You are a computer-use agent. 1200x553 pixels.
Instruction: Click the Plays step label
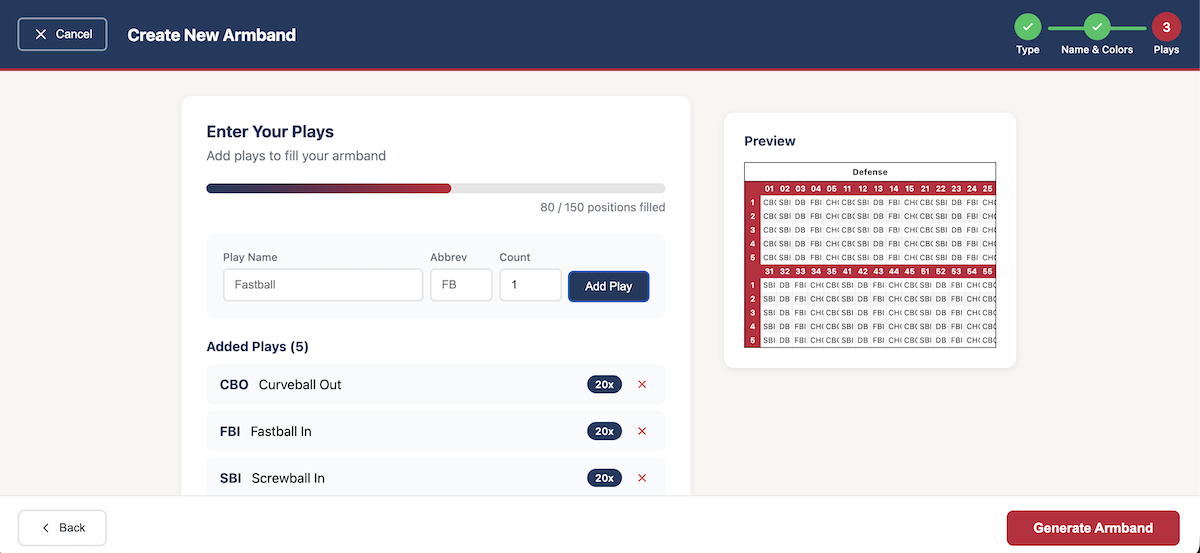coord(1166,50)
